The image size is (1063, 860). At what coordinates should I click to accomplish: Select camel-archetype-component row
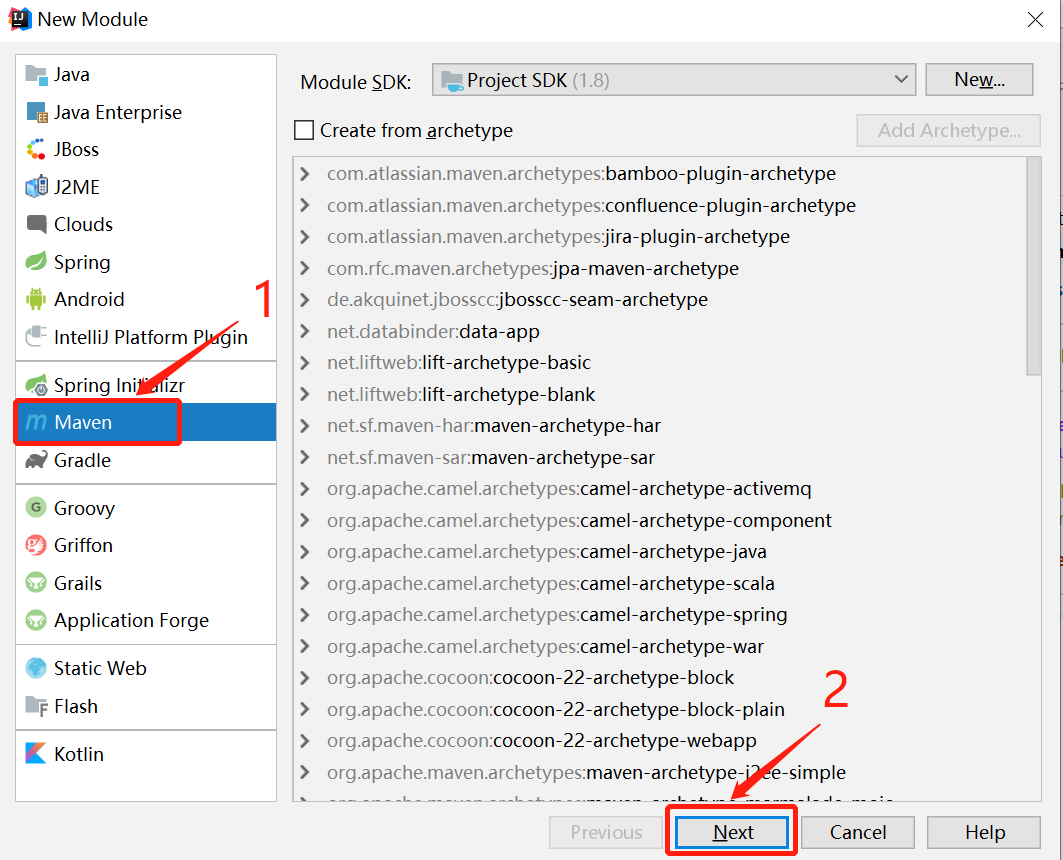[x=660, y=520]
